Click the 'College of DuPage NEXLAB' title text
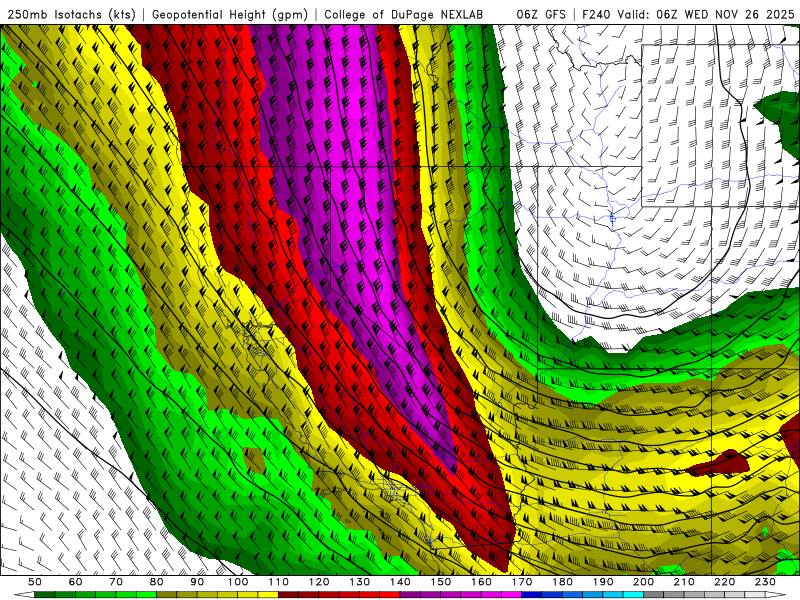Screen dimensions: 800x600 tap(404, 15)
